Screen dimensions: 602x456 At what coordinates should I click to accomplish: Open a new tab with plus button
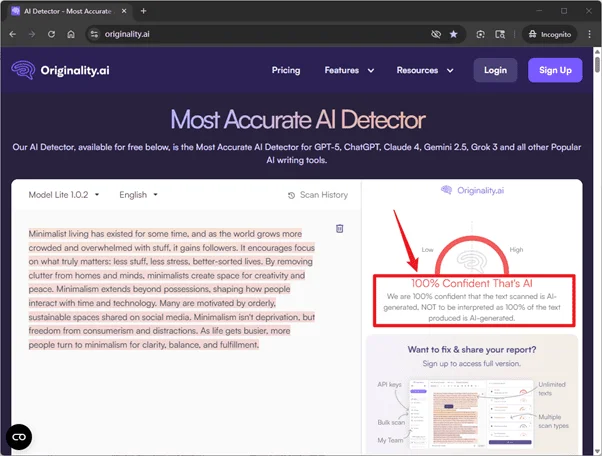click(144, 11)
